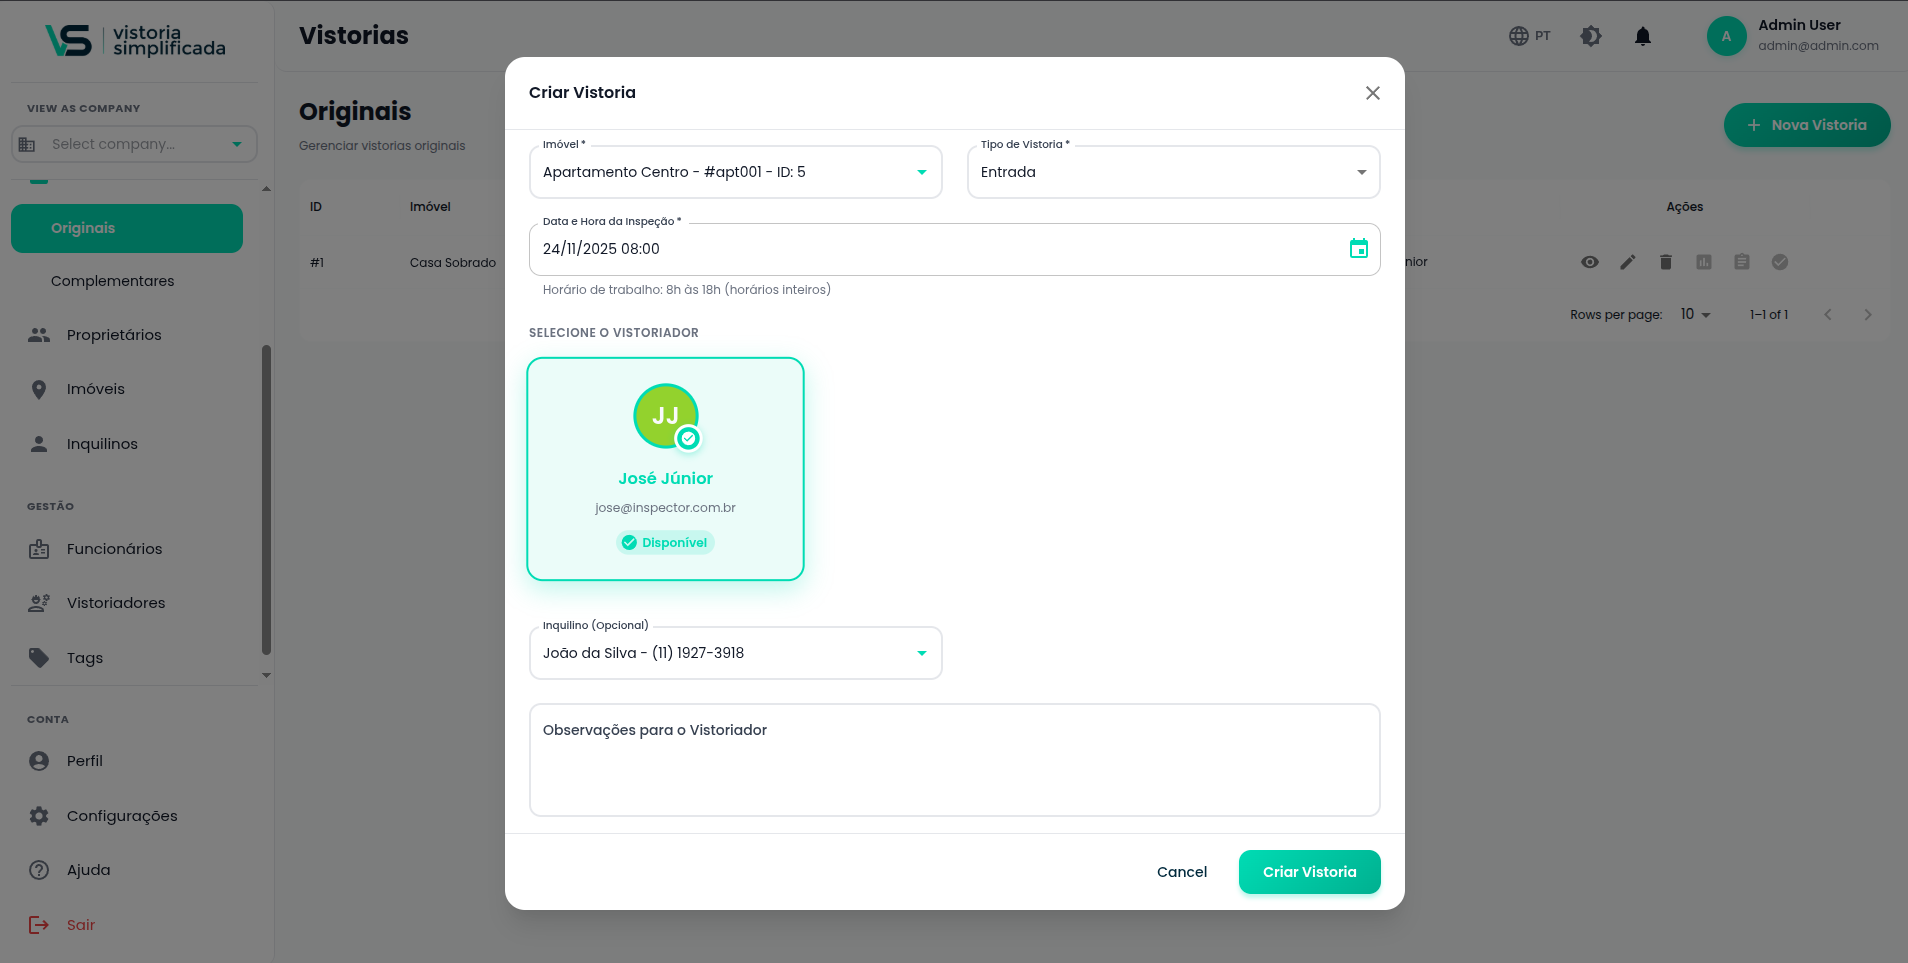1908x963 pixels.
Task: Open the calendar date picker icon
Action: click(x=1358, y=249)
